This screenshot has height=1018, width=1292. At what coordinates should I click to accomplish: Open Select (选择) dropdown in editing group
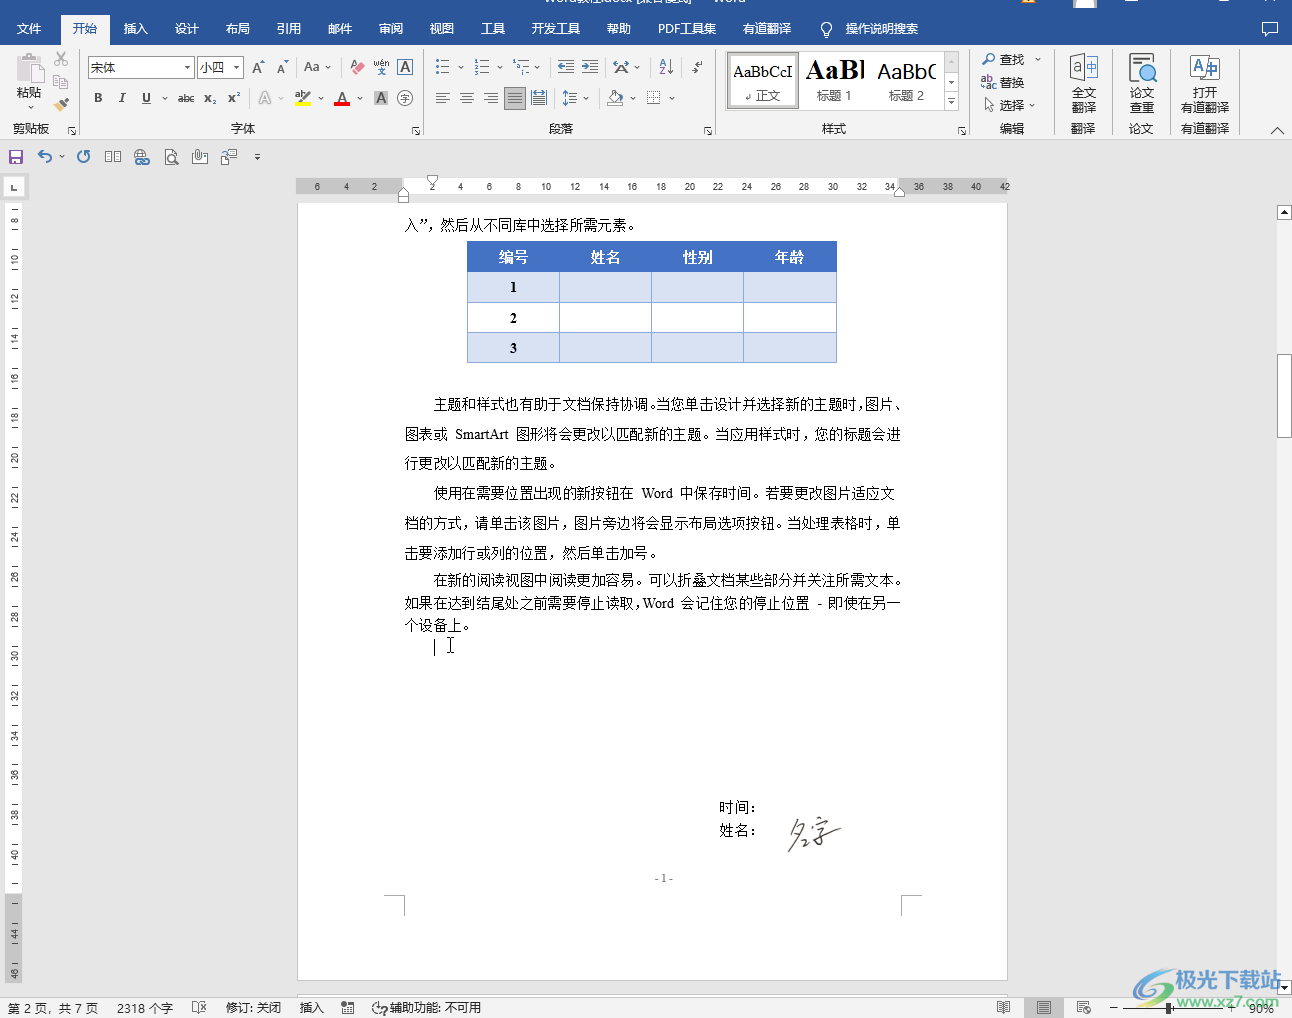[x=1010, y=104]
